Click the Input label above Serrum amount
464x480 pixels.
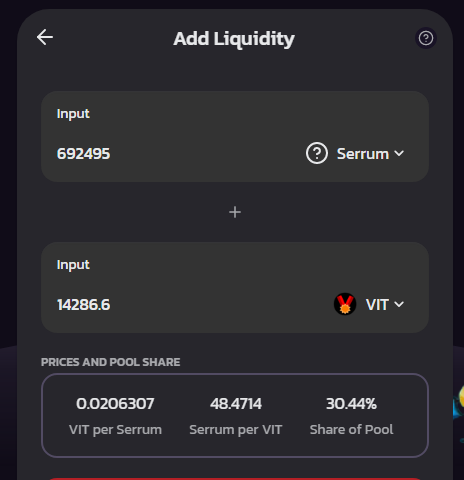[x=73, y=114]
